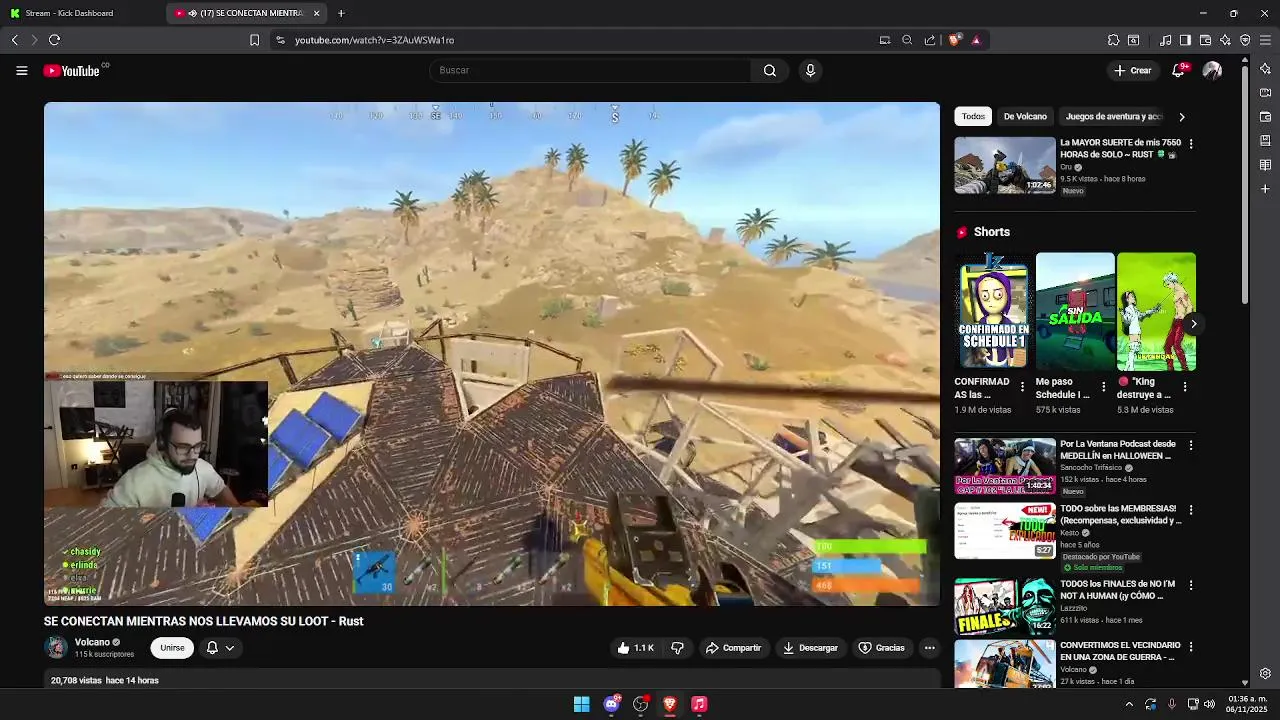Click the zoom magnifier in address bar
The image size is (1280, 720).
(x=907, y=40)
